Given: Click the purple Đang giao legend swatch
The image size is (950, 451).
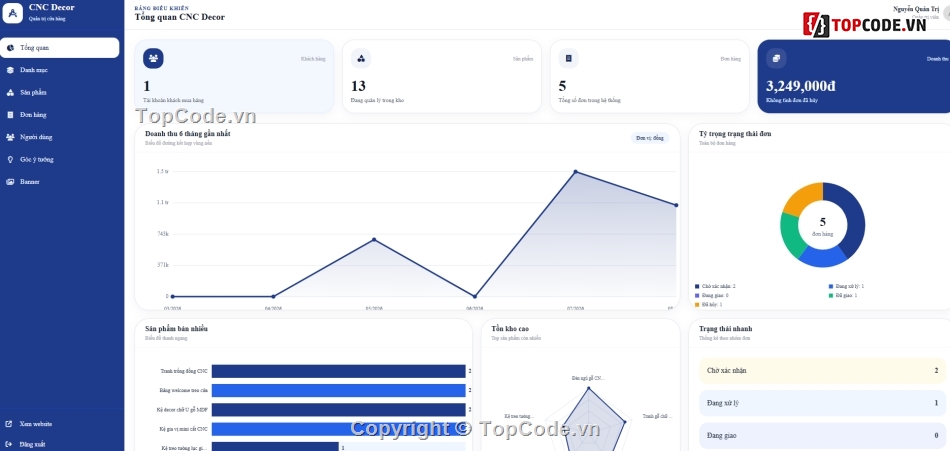Looking at the screenshot, I should (x=697, y=295).
